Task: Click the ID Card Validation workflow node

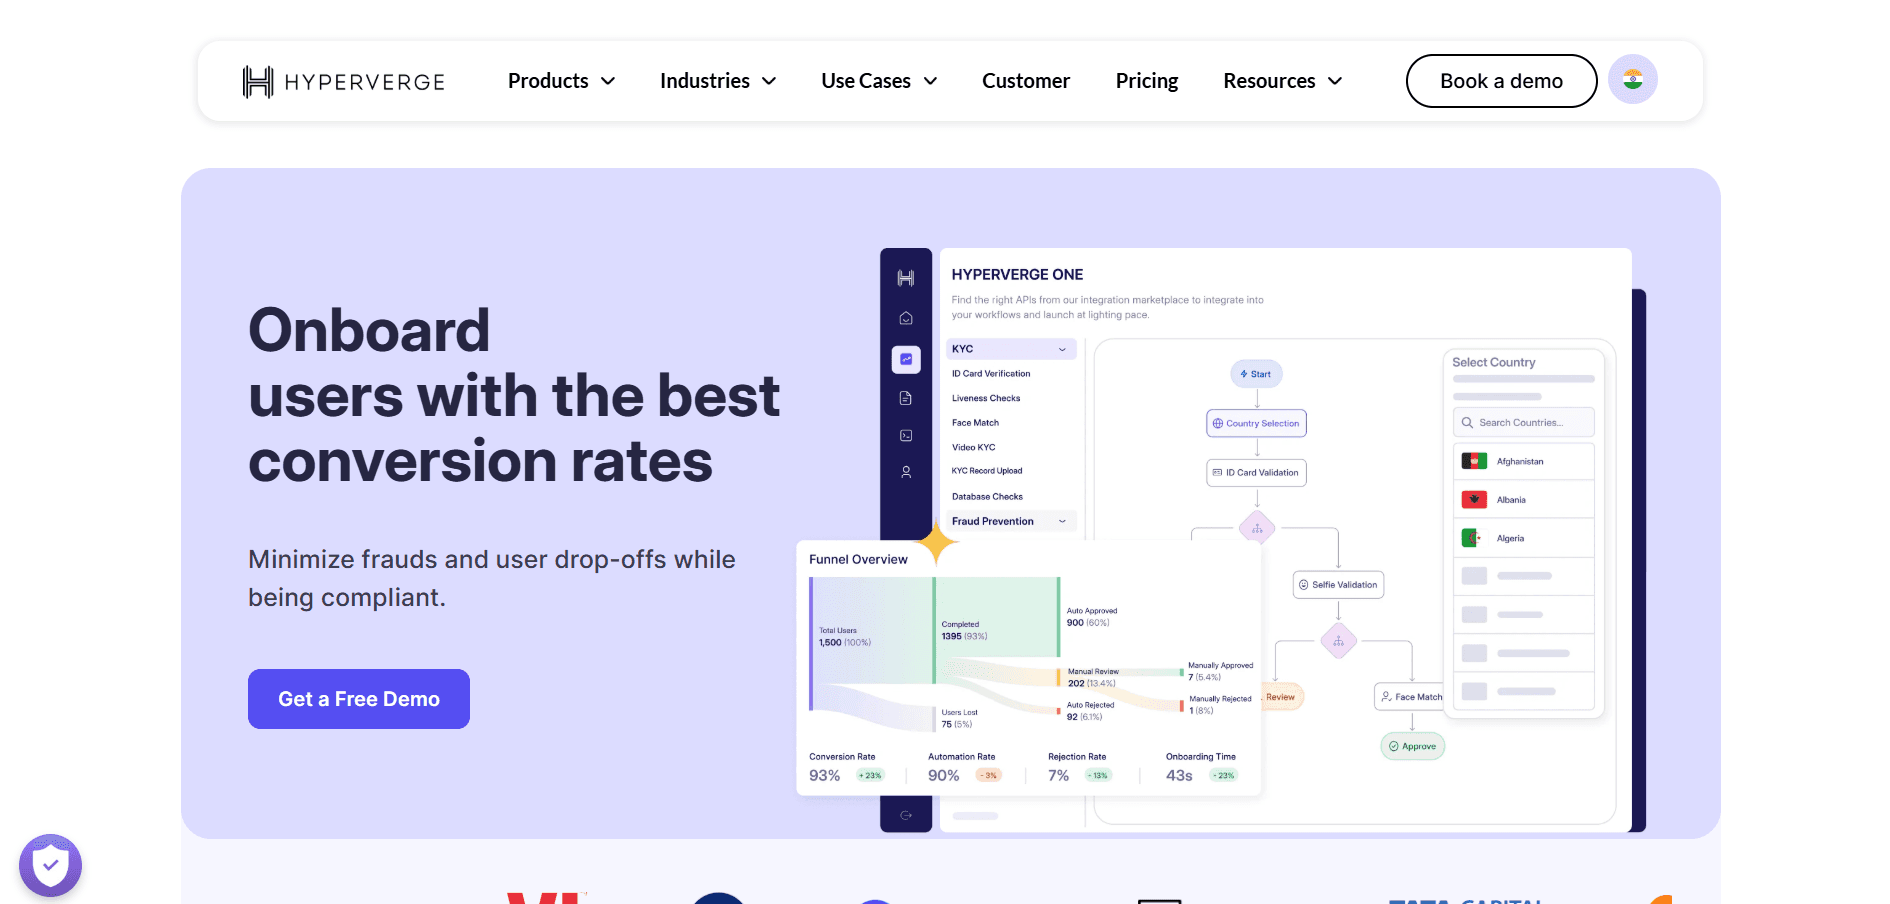Action: coord(1256,473)
